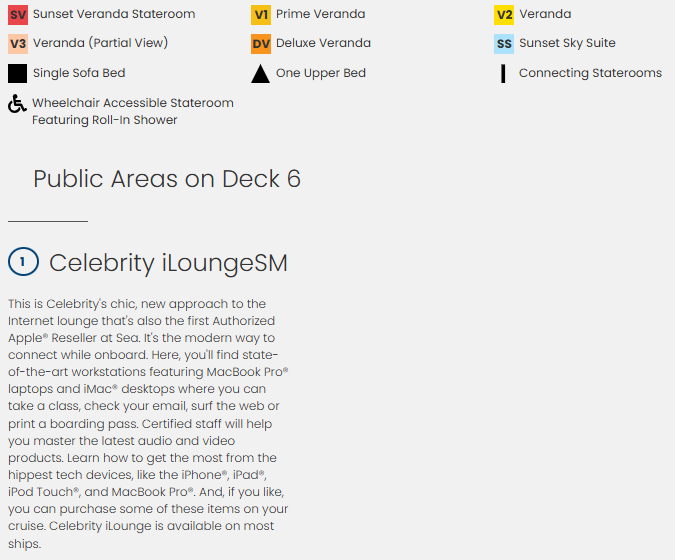The image size is (675, 560).
Task: Select the Sunset Veranda Stateroom label
Action: (x=114, y=15)
